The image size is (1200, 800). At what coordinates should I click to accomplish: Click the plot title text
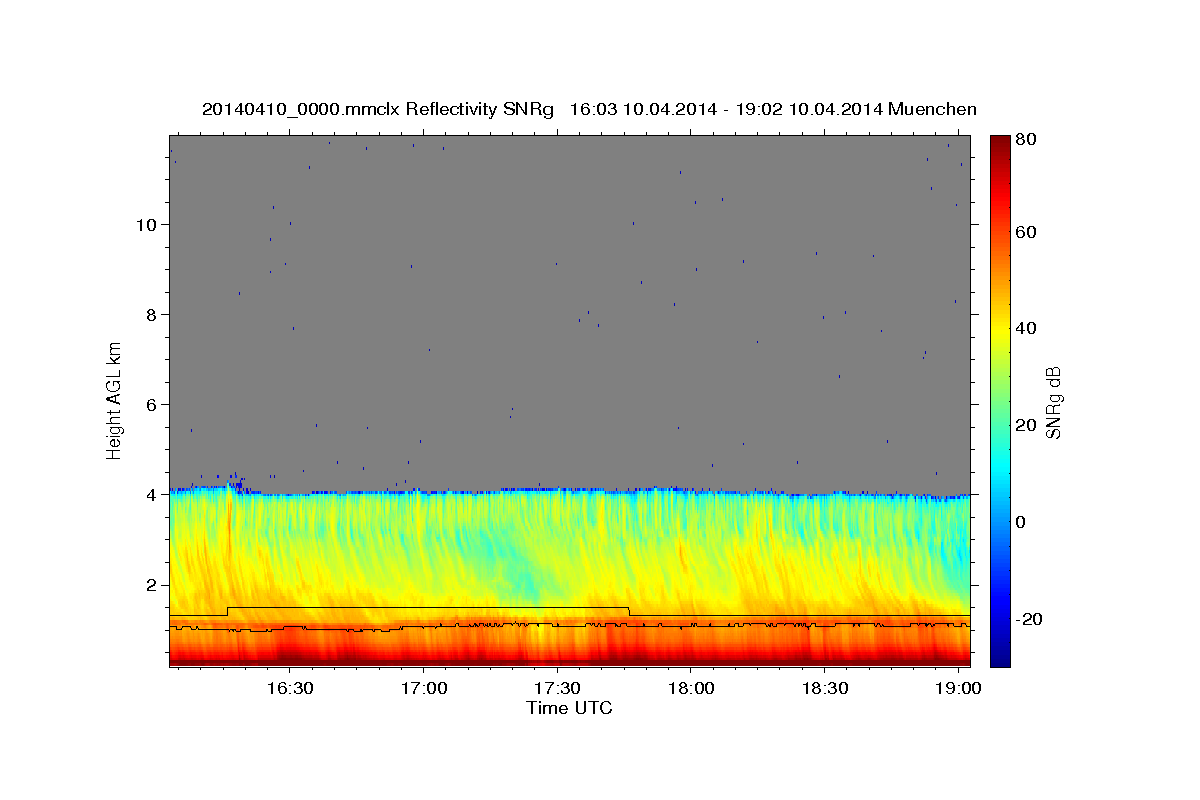[589, 109]
